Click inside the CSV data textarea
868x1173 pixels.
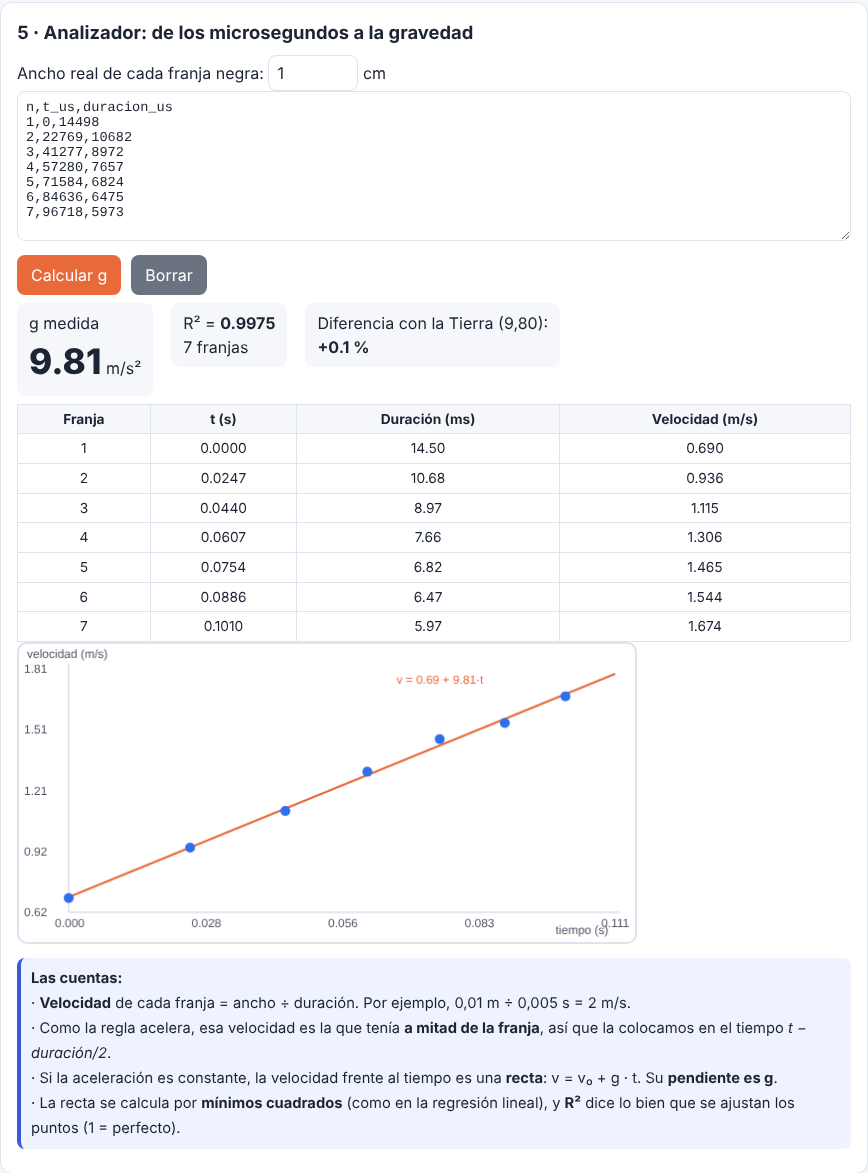434,166
